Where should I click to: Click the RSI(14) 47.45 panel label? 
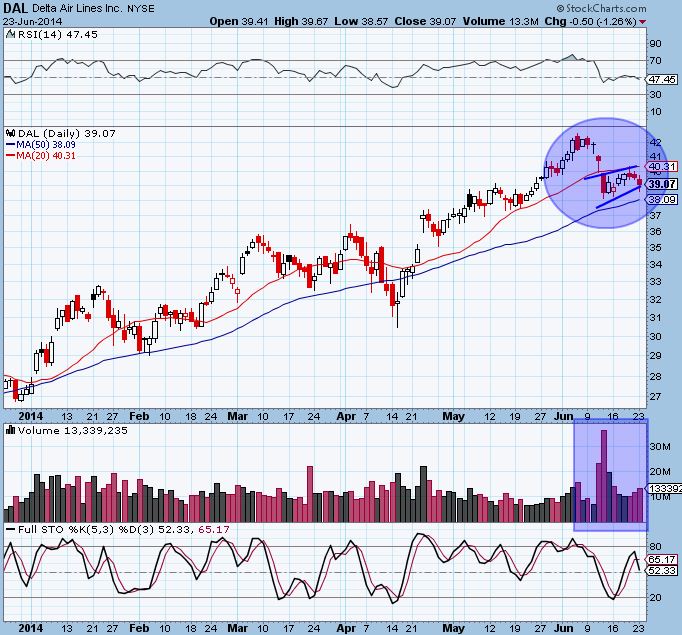coord(57,34)
